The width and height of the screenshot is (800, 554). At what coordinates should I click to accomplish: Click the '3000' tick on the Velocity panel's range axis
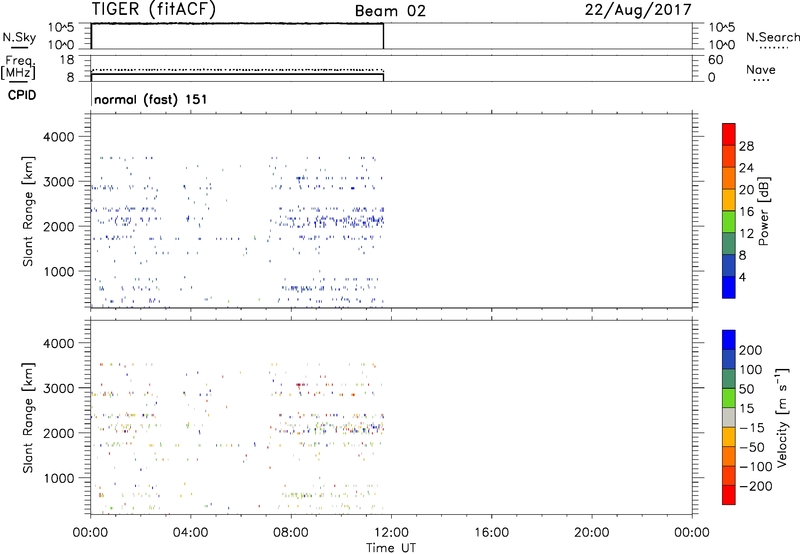pos(58,388)
